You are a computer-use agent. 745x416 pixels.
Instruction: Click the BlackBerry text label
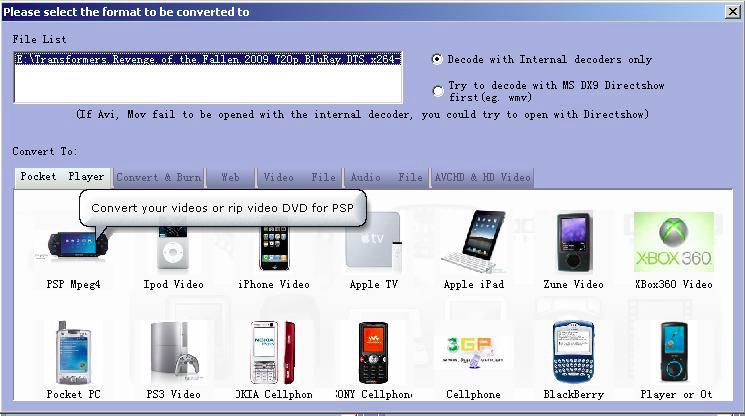click(573, 394)
